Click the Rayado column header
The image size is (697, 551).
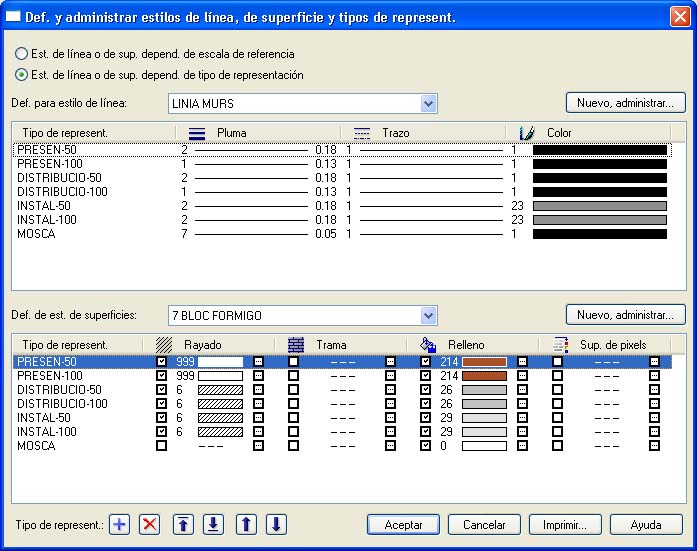click(x=209, y=345)
